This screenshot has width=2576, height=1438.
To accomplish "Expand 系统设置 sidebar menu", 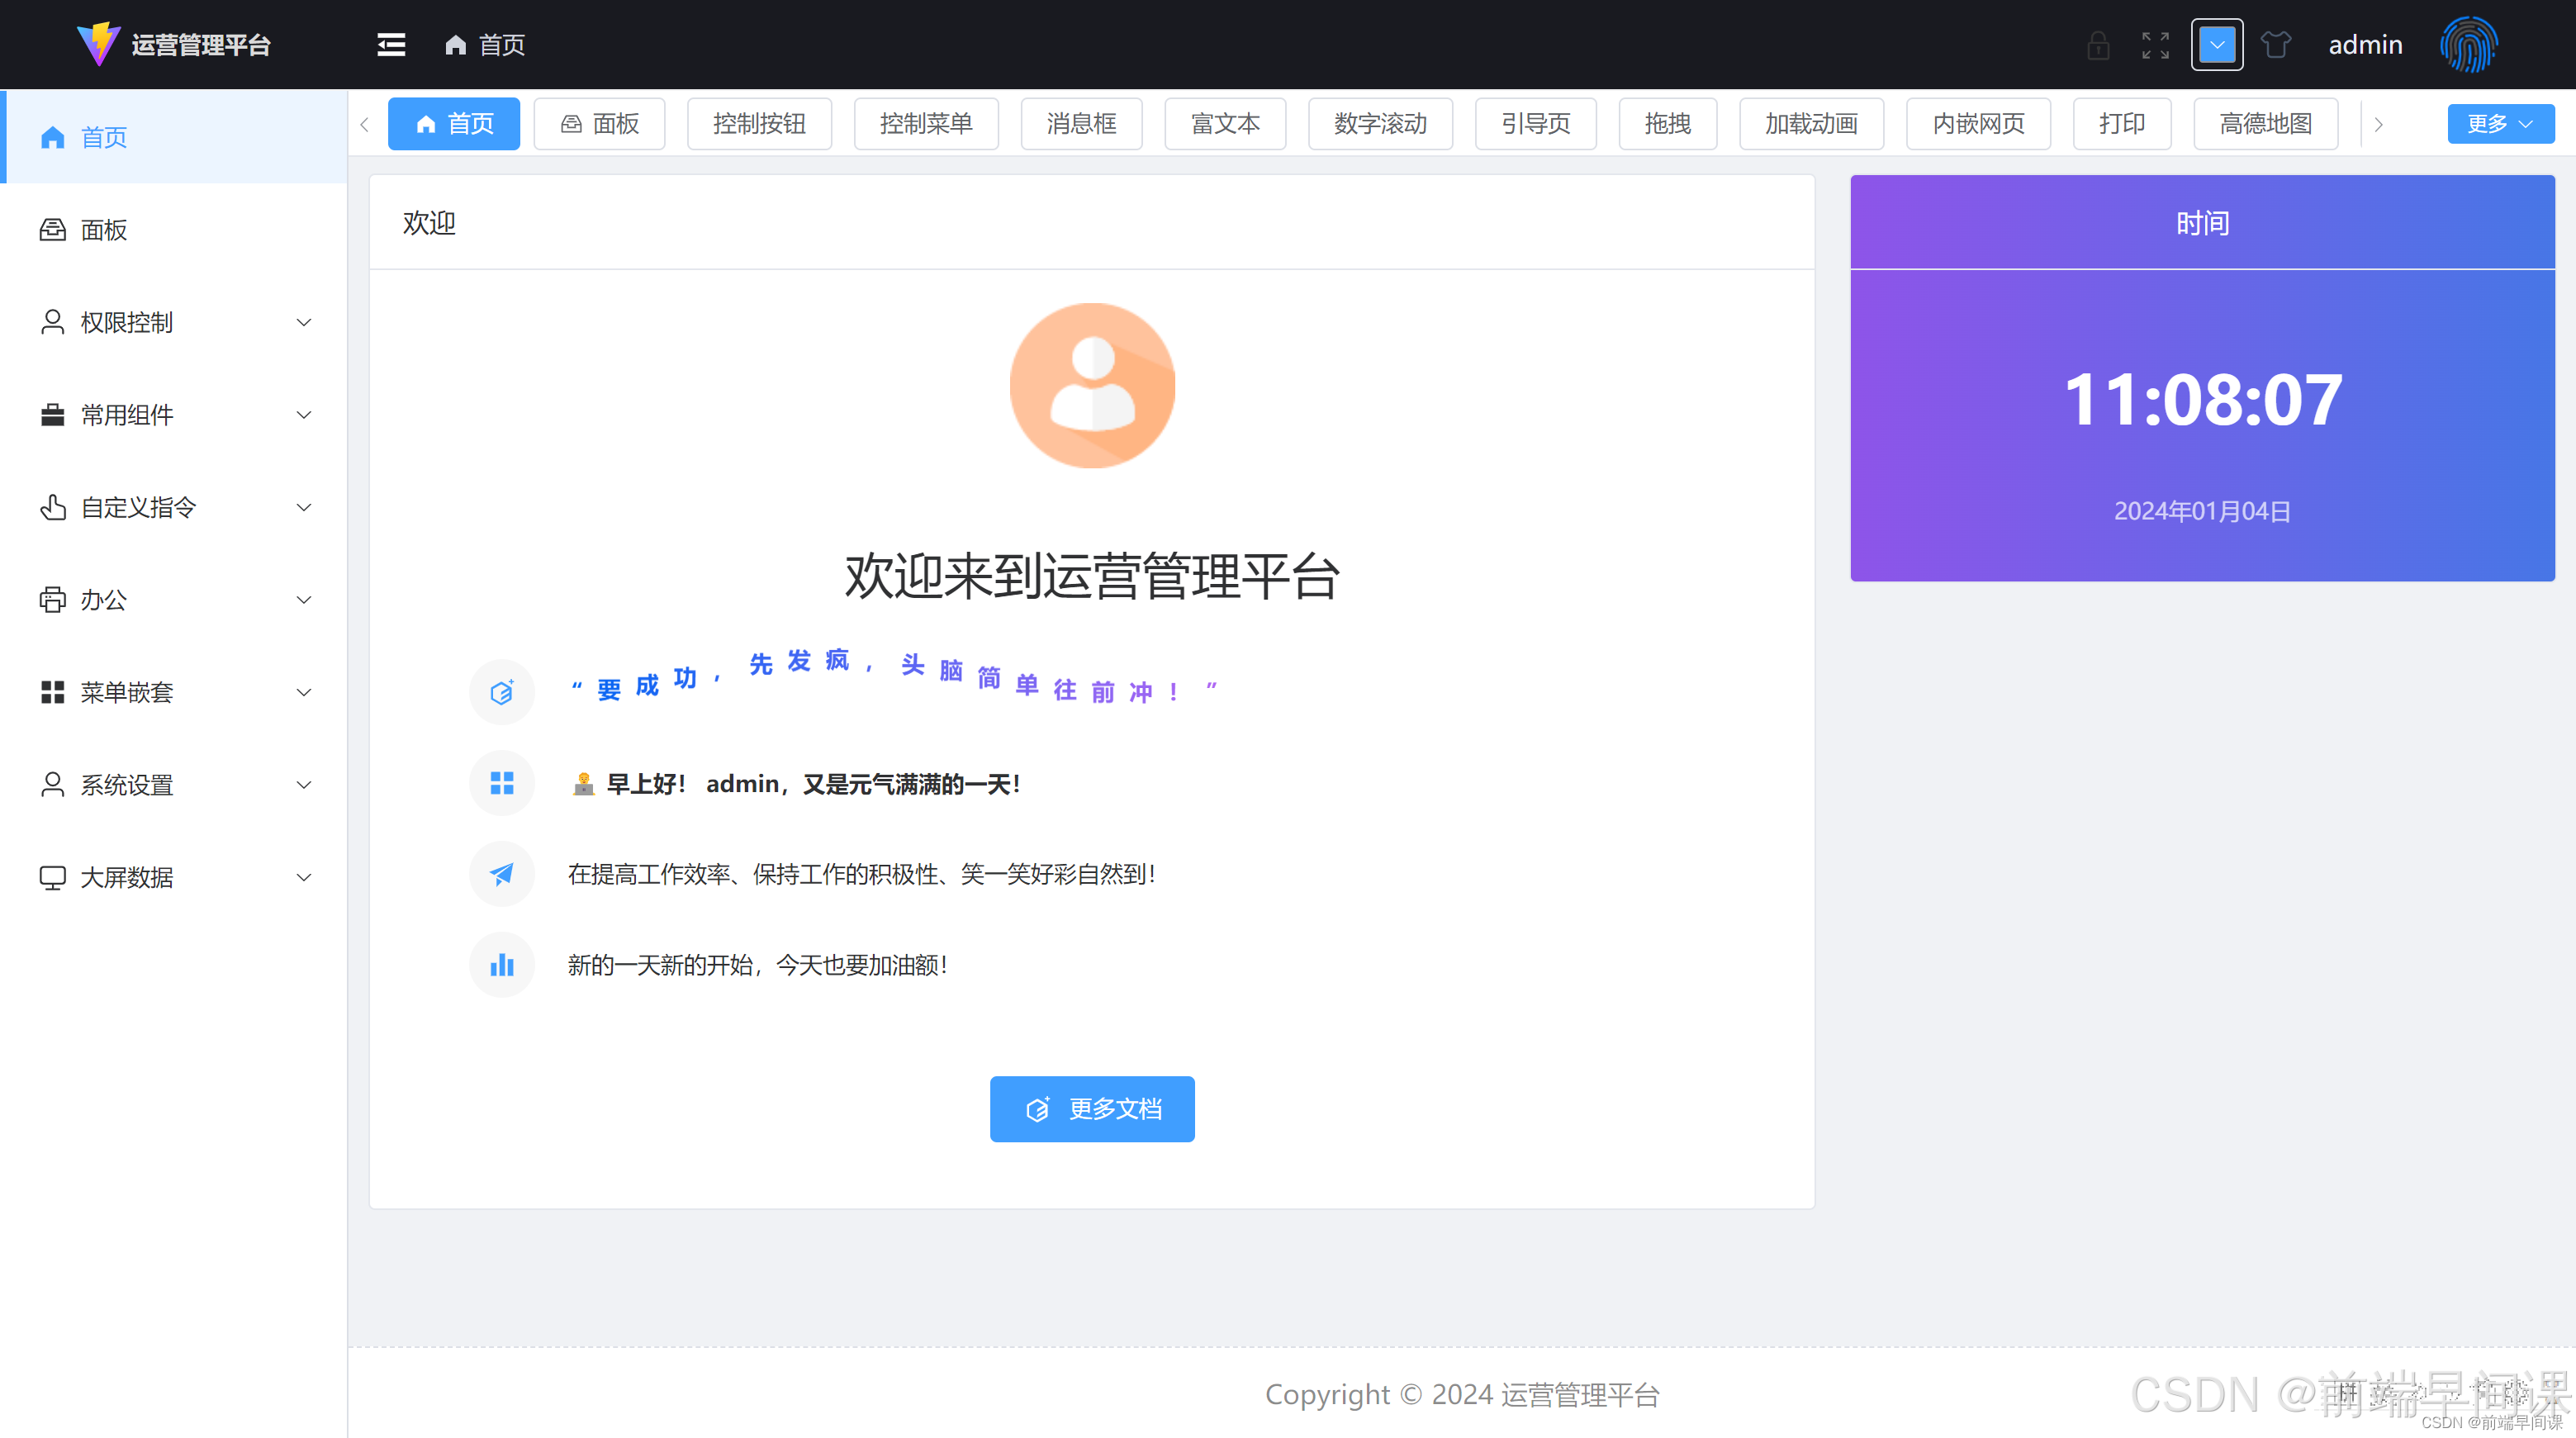I will coord(174,785).
